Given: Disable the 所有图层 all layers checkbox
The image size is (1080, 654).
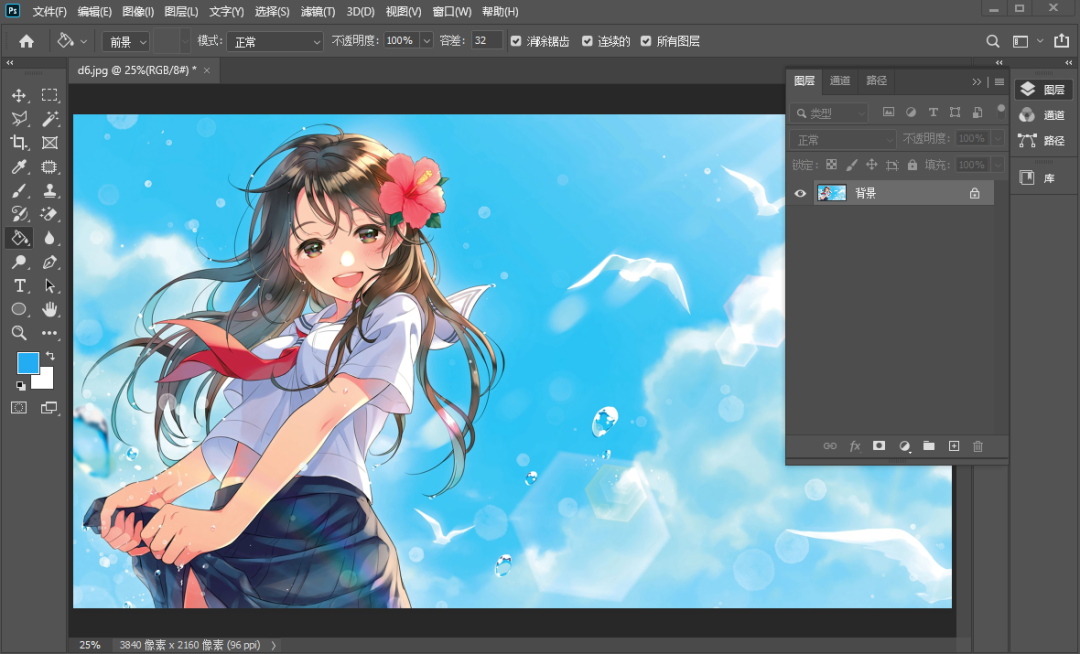Looking at the screenshot, I should (x=646, y=41).
